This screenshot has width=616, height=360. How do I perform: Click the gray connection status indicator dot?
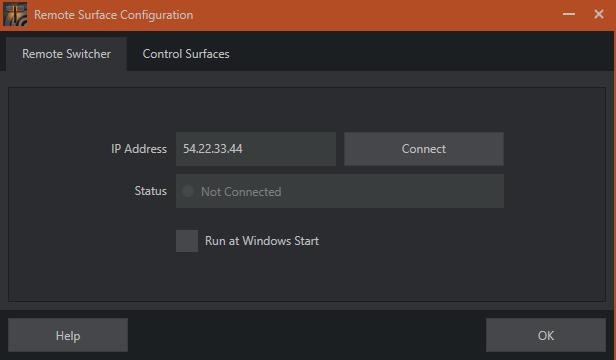pos(188,191)
